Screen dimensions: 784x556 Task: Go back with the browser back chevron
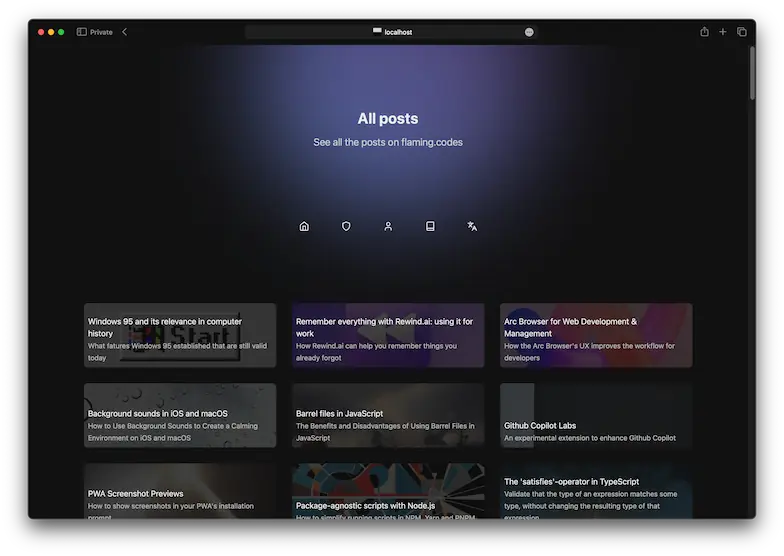pyautogui.click(x=124, y=32)
